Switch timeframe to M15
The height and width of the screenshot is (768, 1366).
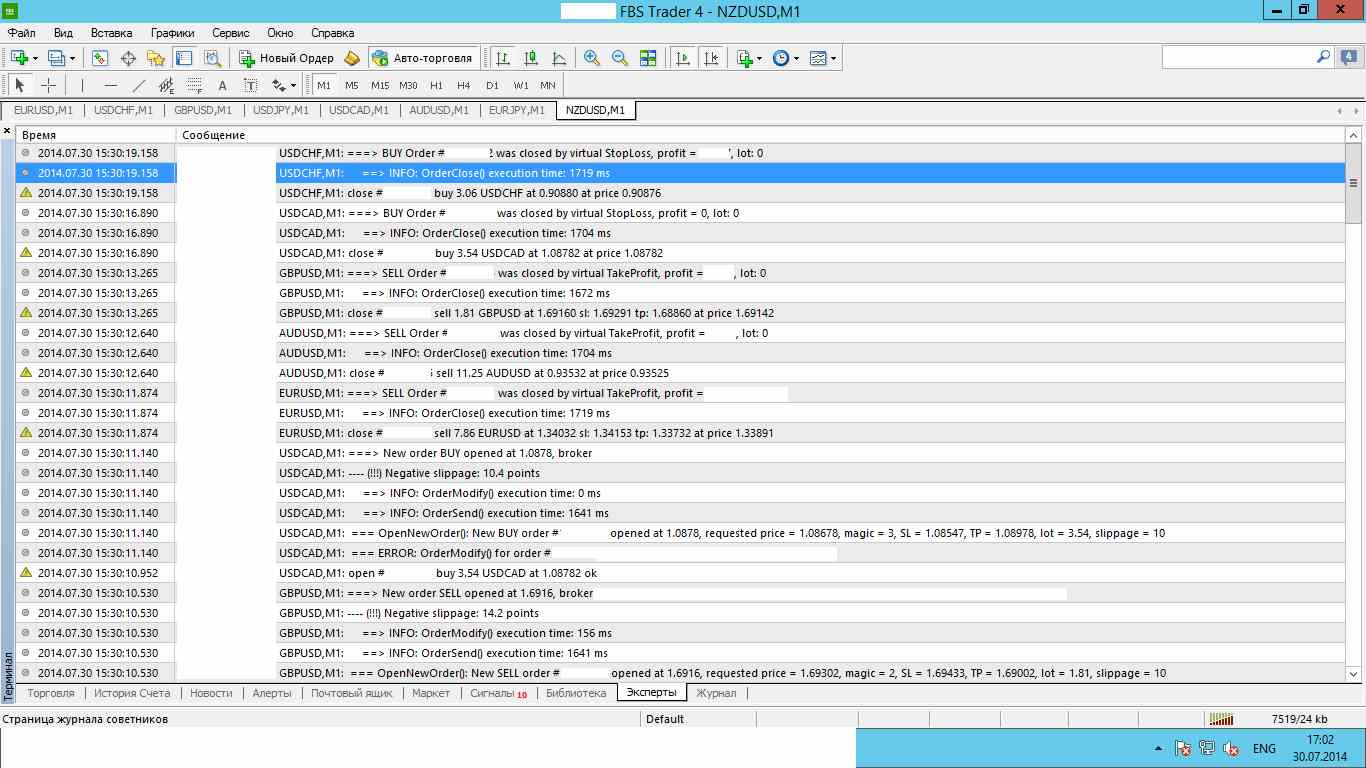tap(380, 85)
